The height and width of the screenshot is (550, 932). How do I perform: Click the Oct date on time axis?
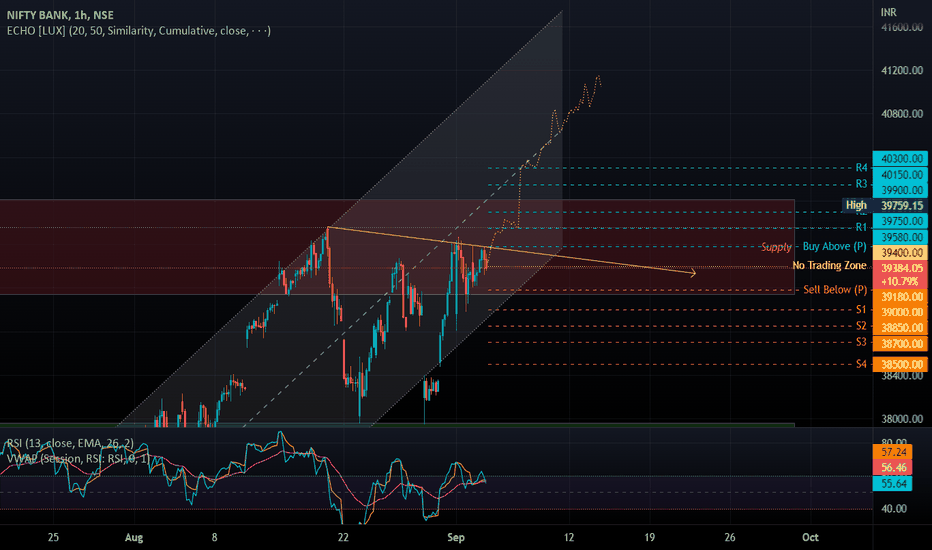[810, 538]
